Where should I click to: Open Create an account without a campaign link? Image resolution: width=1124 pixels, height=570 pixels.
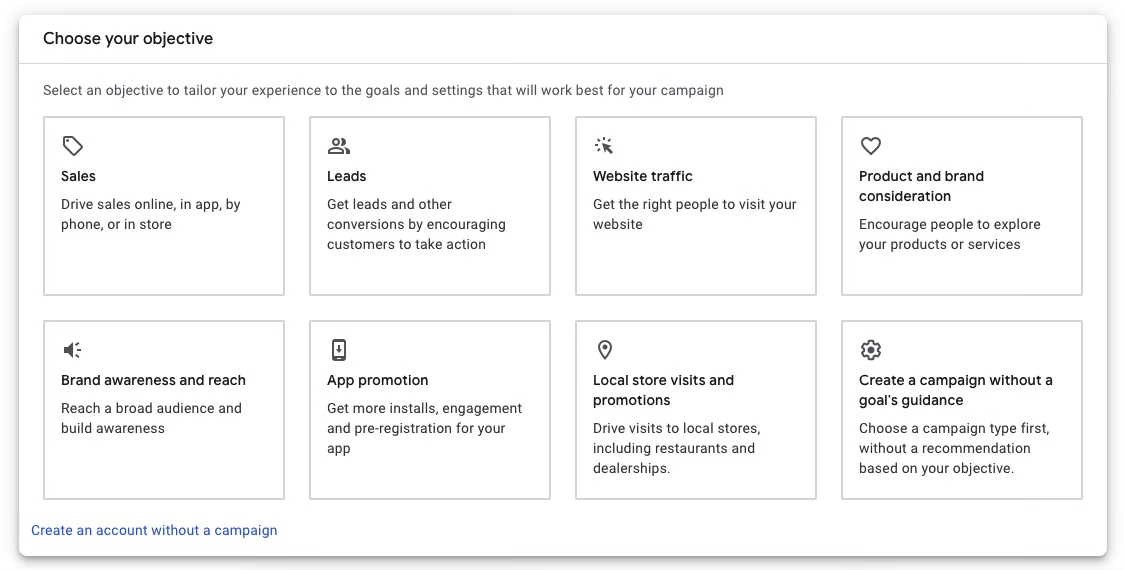[x=154, y=531]
